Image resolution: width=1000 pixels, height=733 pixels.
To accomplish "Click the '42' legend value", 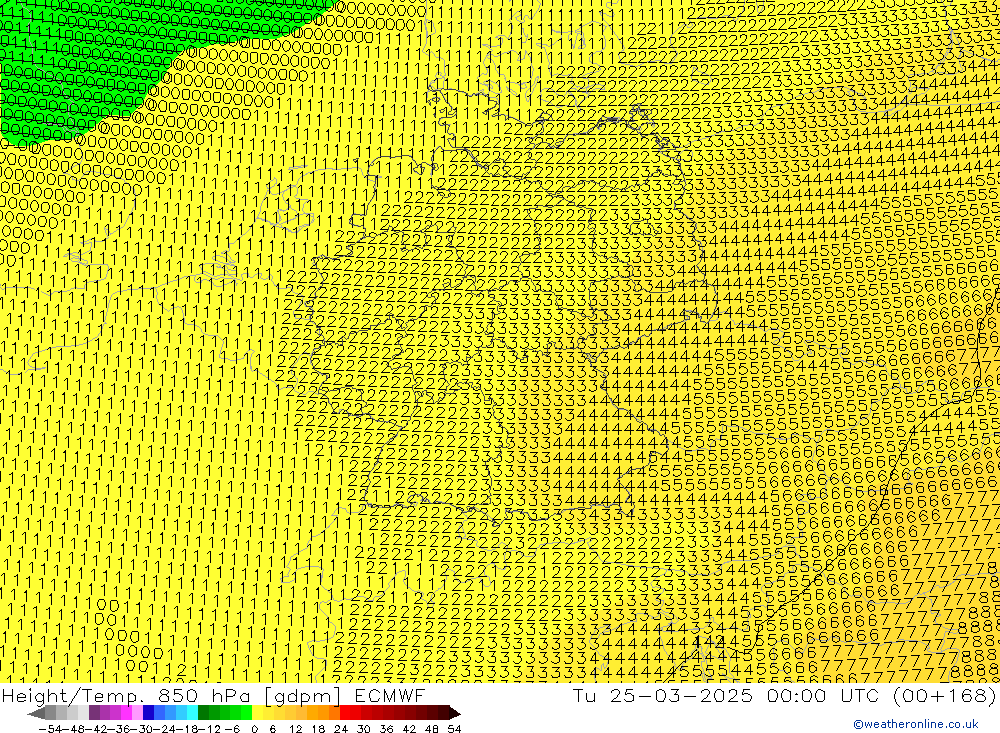I will coord(409,729).
